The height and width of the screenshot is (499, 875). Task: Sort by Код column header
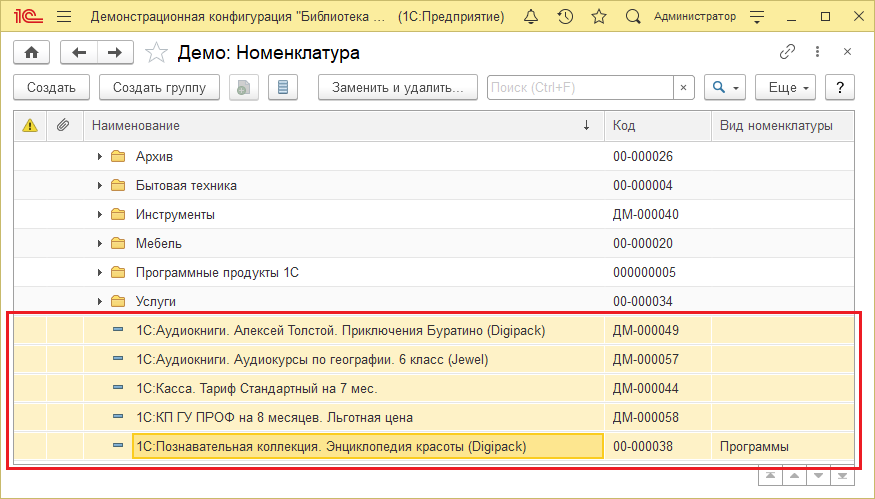tap(658, 126)
